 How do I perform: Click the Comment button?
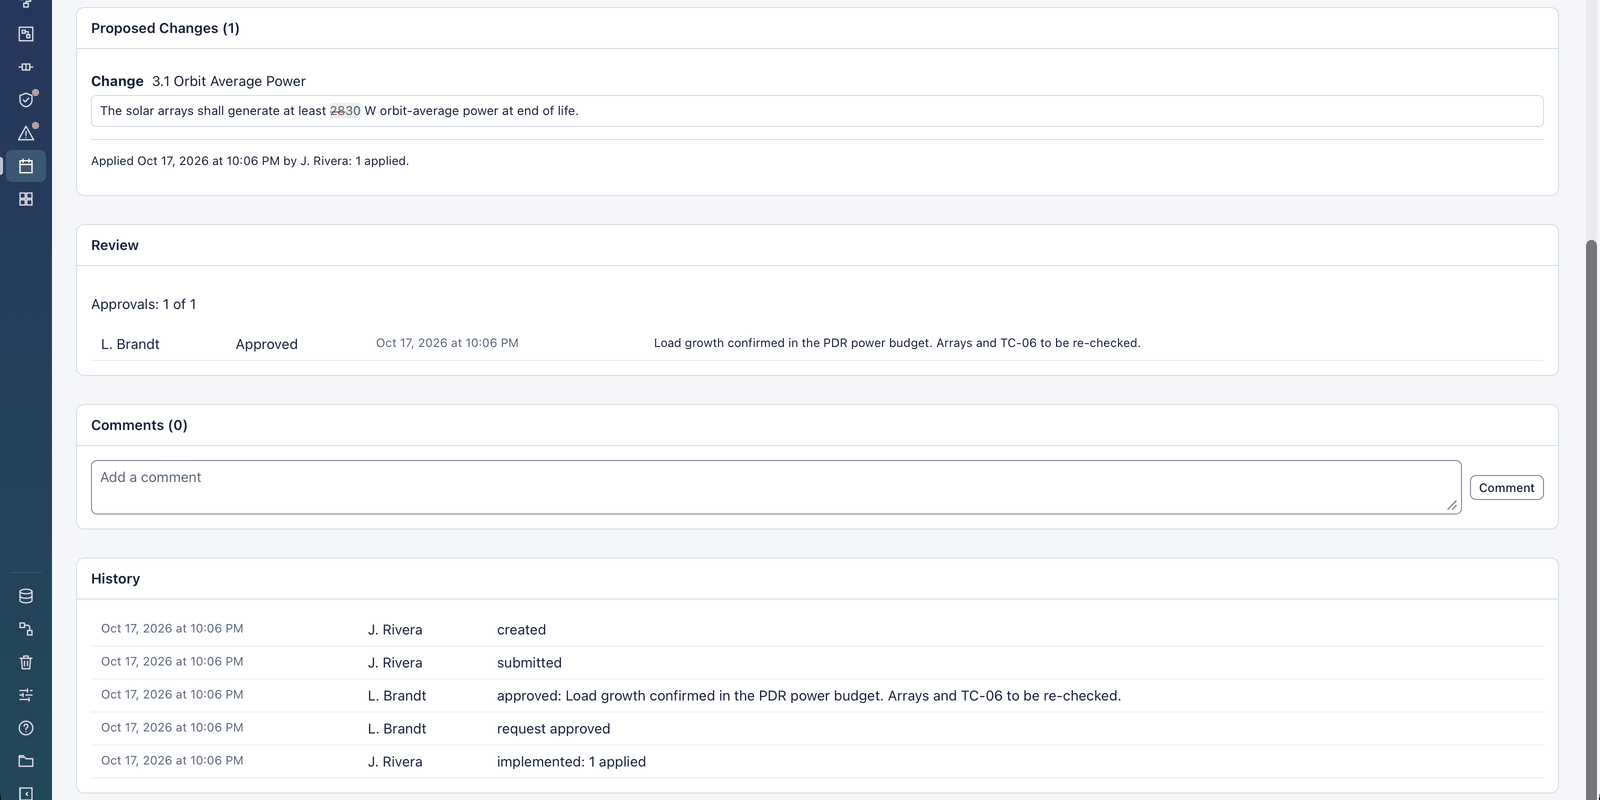click(1506, 488)
